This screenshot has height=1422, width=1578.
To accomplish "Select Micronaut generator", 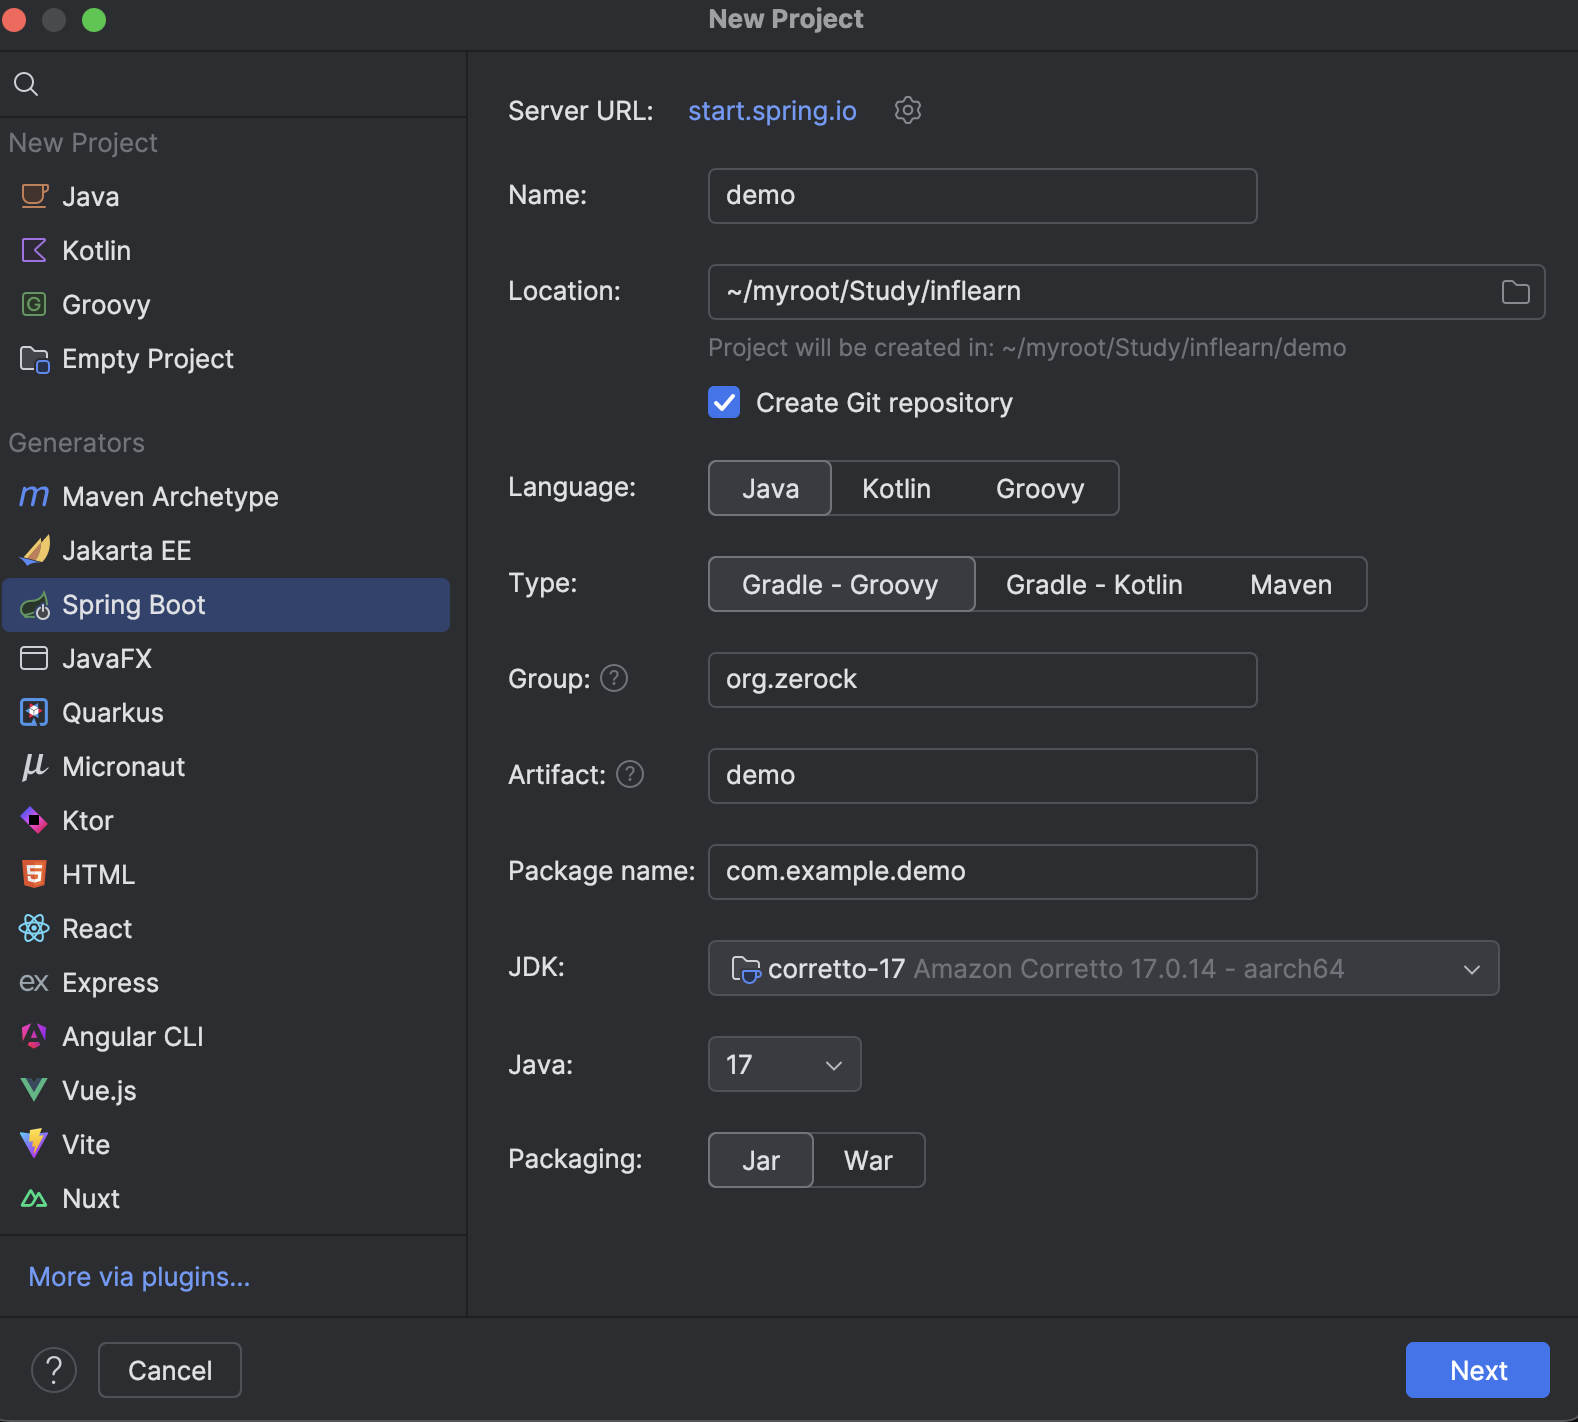I will (x=226, y=766).
